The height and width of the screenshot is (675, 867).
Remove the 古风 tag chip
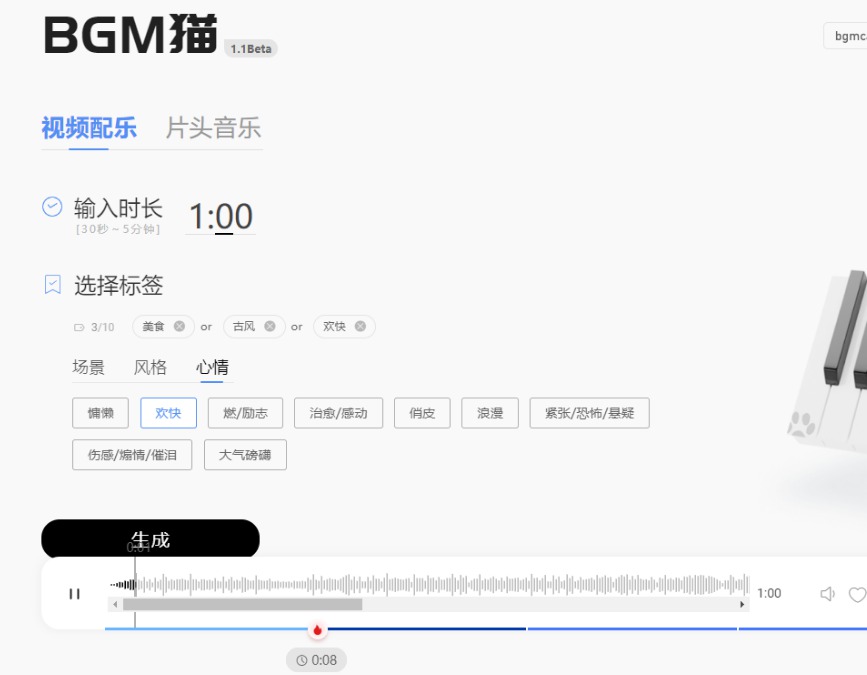[270, 326]
